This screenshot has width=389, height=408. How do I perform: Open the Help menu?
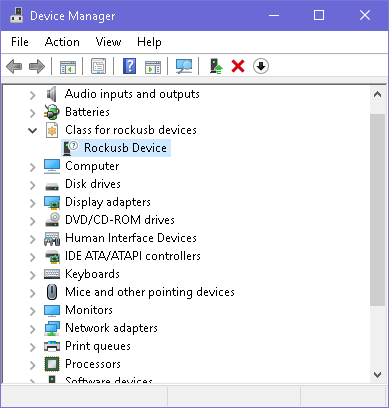[x=149, y=42]
